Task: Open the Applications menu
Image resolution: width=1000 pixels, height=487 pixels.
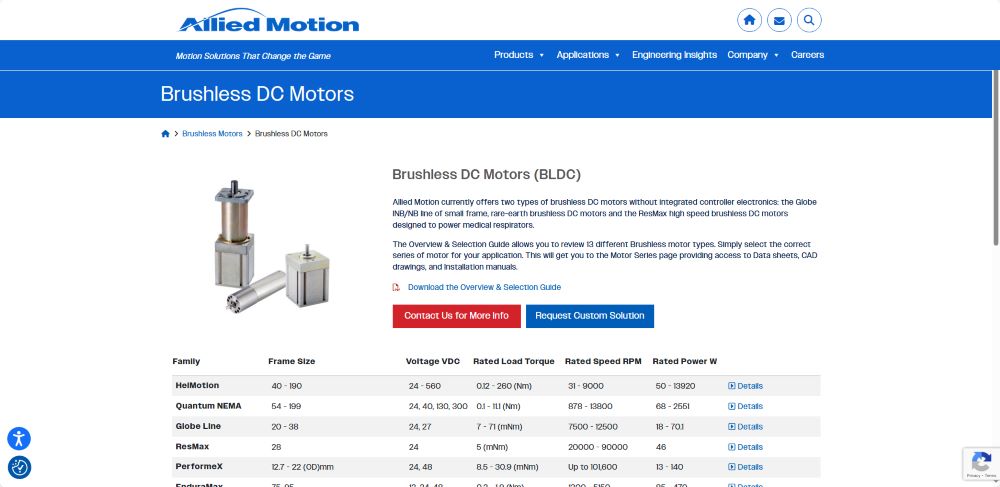Action: 582,55
